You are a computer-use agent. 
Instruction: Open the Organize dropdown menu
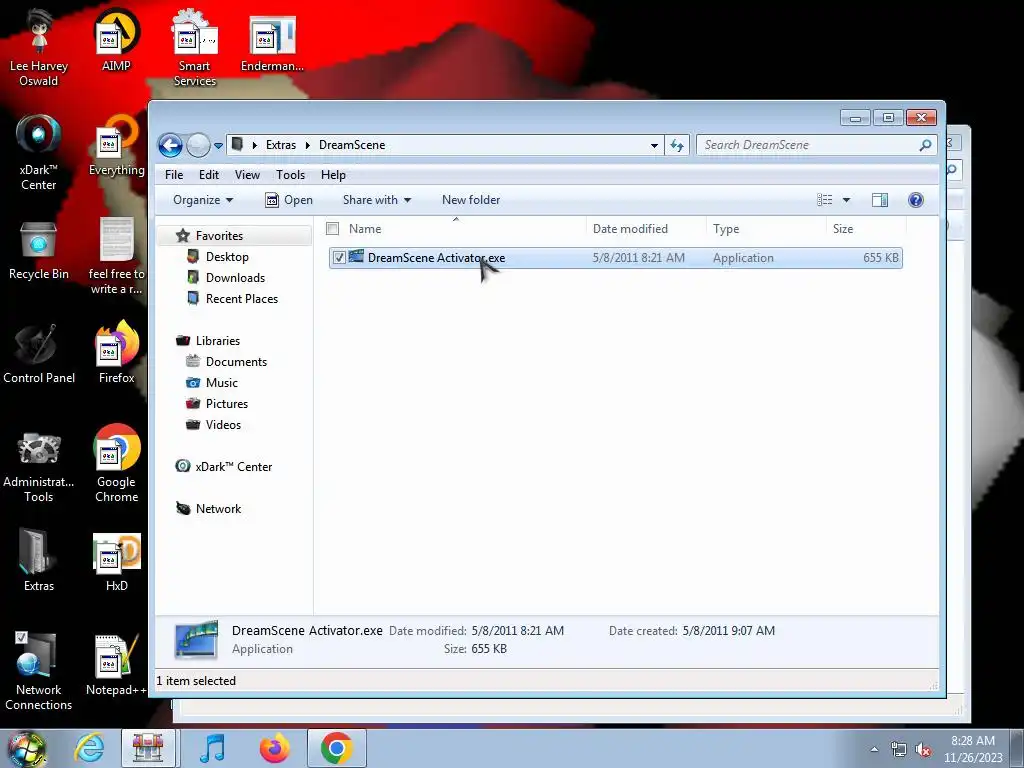coord(202,200)
